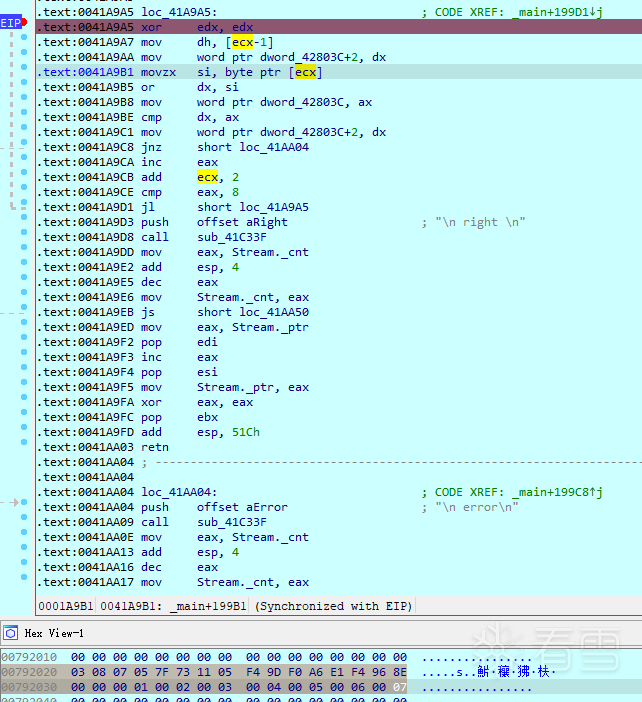Select 'pop esi' at 0041A9F4
Screen dimensions: 642x702
[180, 372]
